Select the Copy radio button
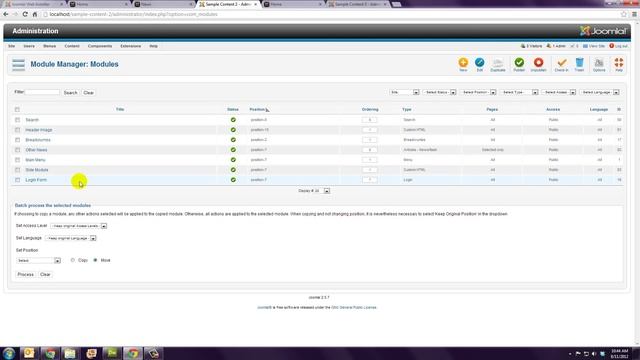 [x=73, y=260]
